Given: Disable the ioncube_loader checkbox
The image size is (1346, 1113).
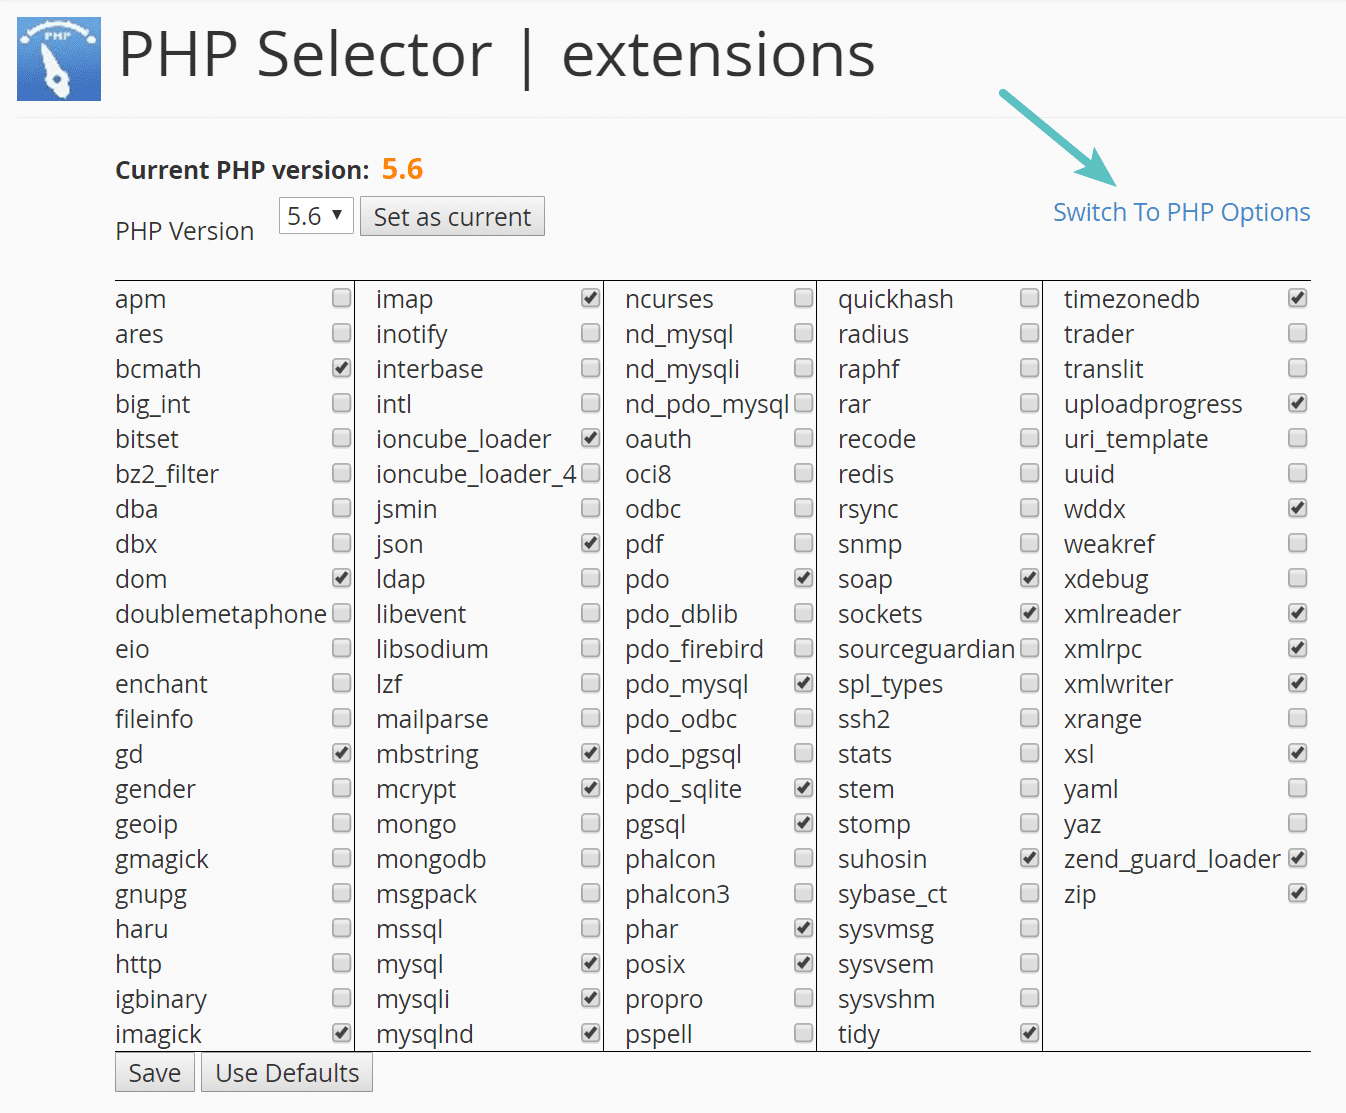Looking at the screenshot, I should pos(591,438).
